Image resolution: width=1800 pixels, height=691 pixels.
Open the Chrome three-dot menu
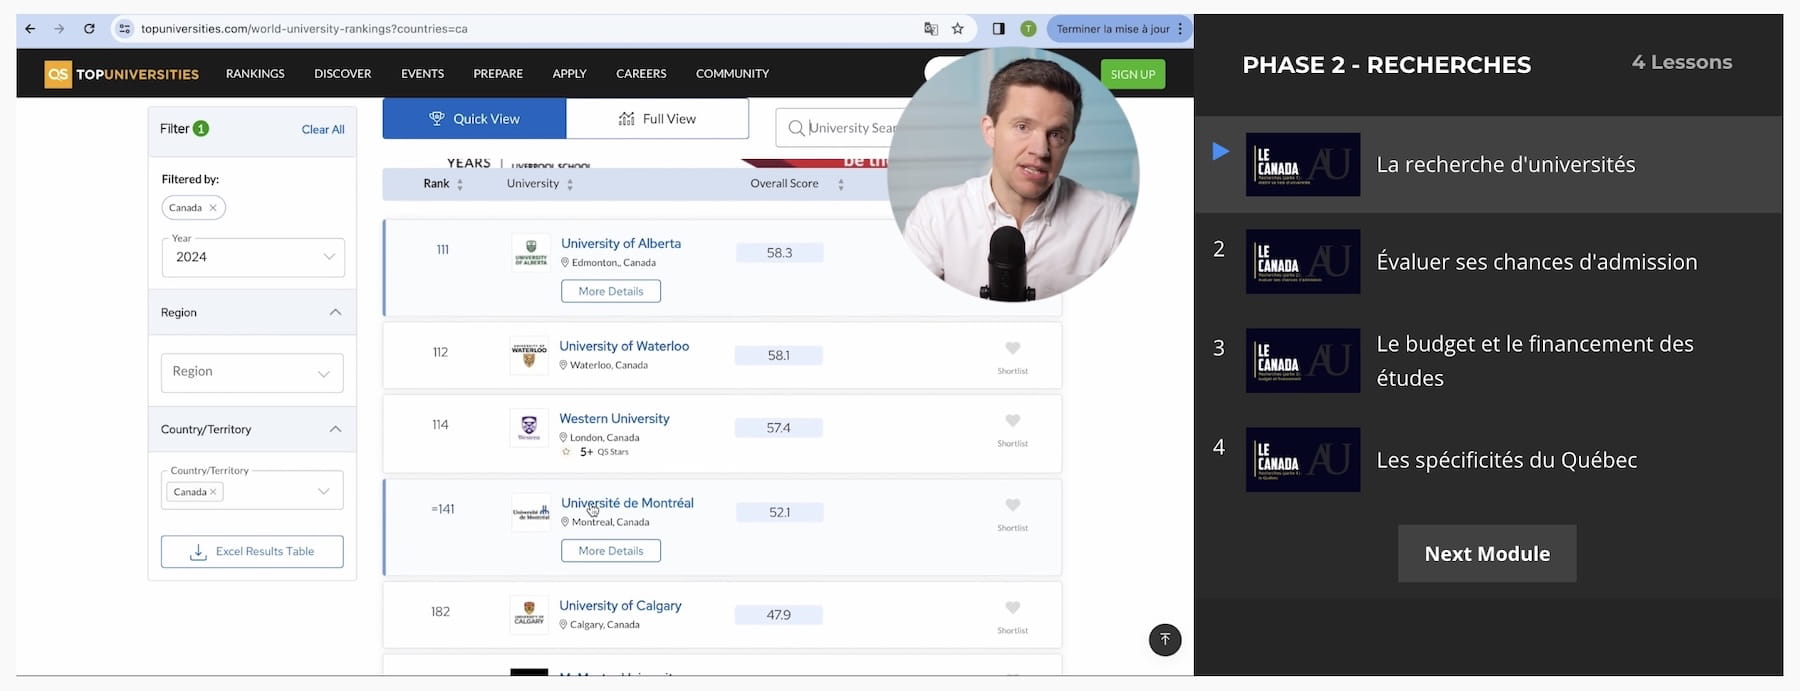pos(1180,29)
